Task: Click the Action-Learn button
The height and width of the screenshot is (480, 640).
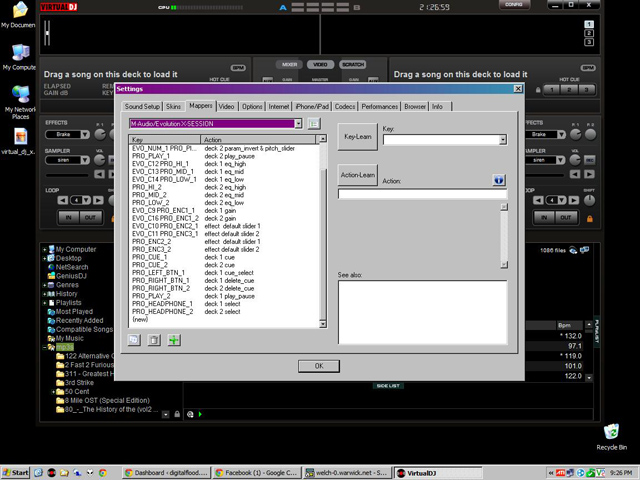Action: pyautogui.click(x=358, y=175)
